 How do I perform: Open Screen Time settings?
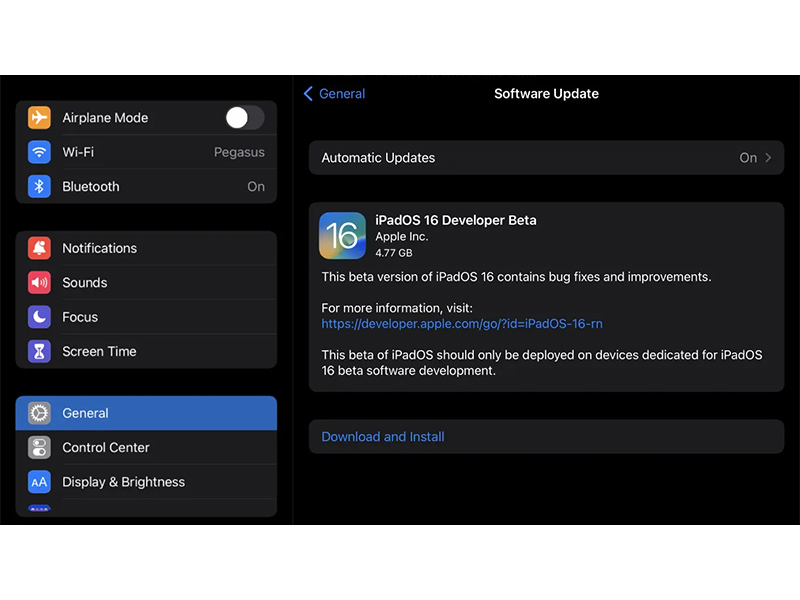click(x=146, y=351)
